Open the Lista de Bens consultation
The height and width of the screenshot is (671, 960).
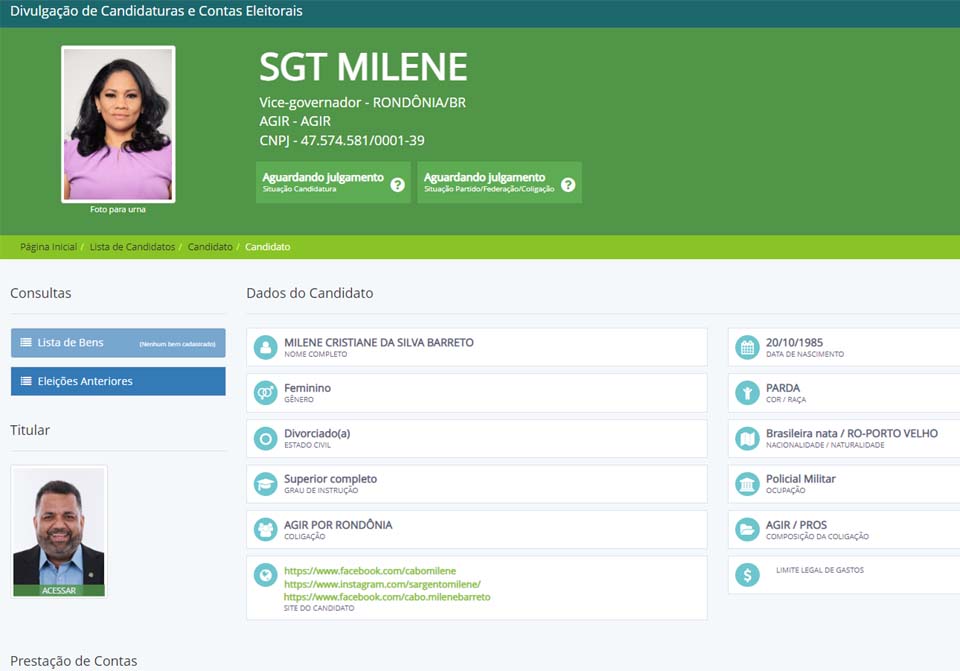pos(118,343)
